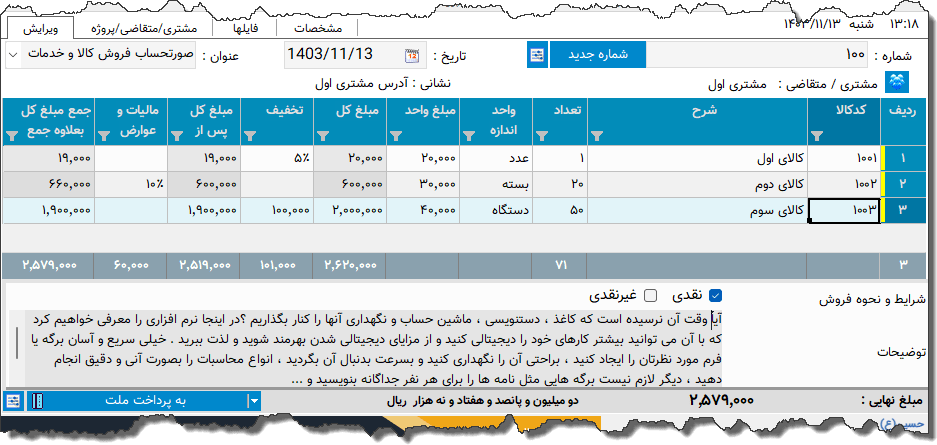
Task: Open filter on مبلغ کل پس از column
Action: 177,137
